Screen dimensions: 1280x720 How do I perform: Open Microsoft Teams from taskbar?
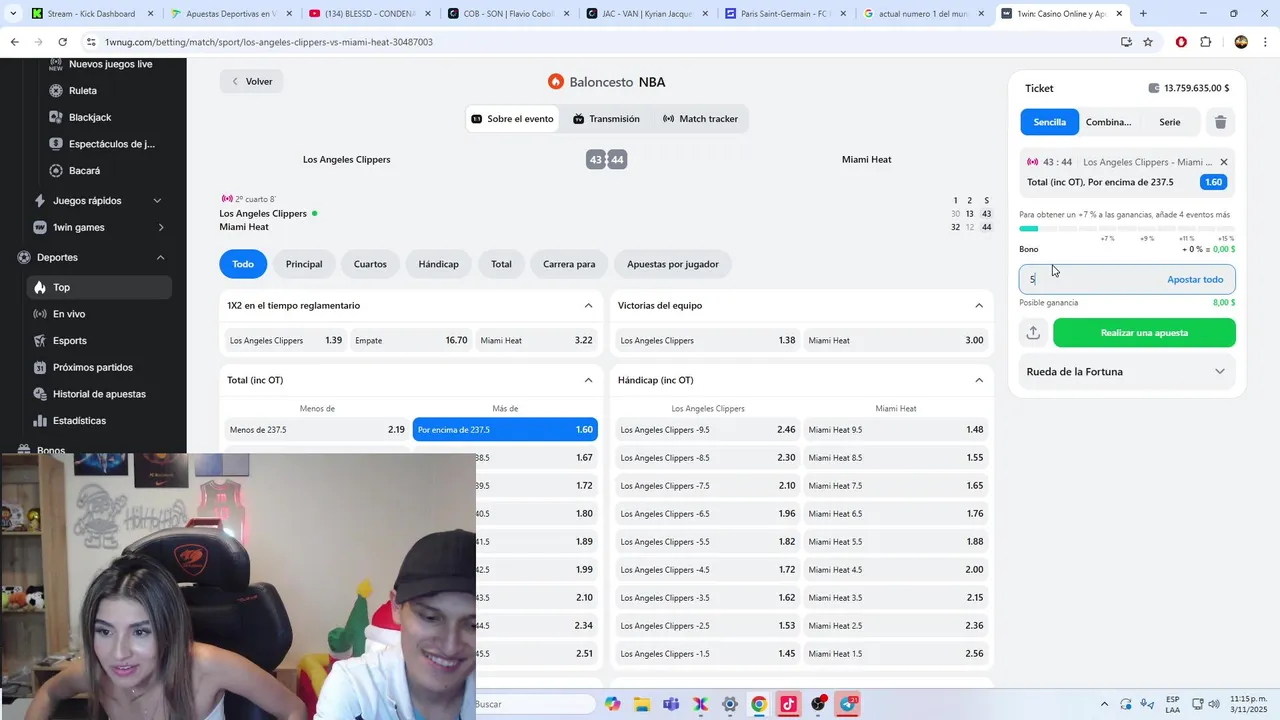click(x=670, y=704)
